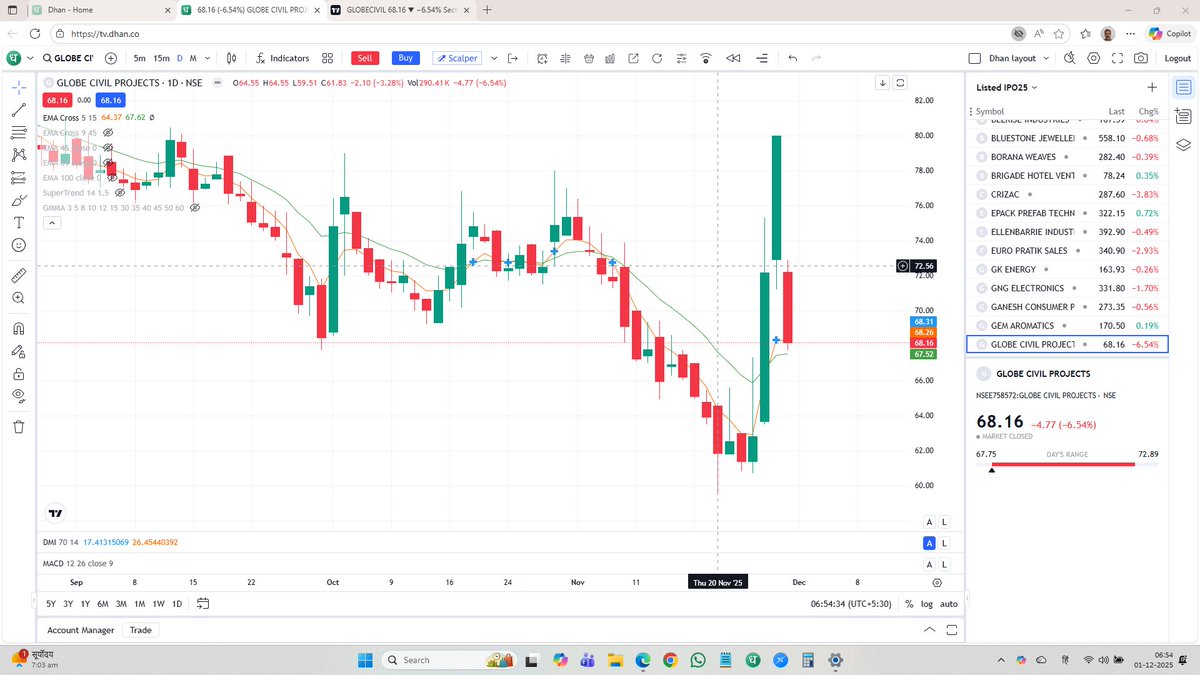The image size is (1200, 675).
Task: Select the 1Y date range
Action: pos(85,604)
